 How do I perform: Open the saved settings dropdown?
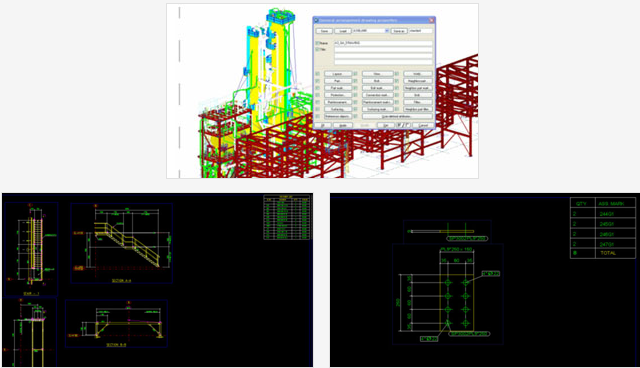point(387,31)
